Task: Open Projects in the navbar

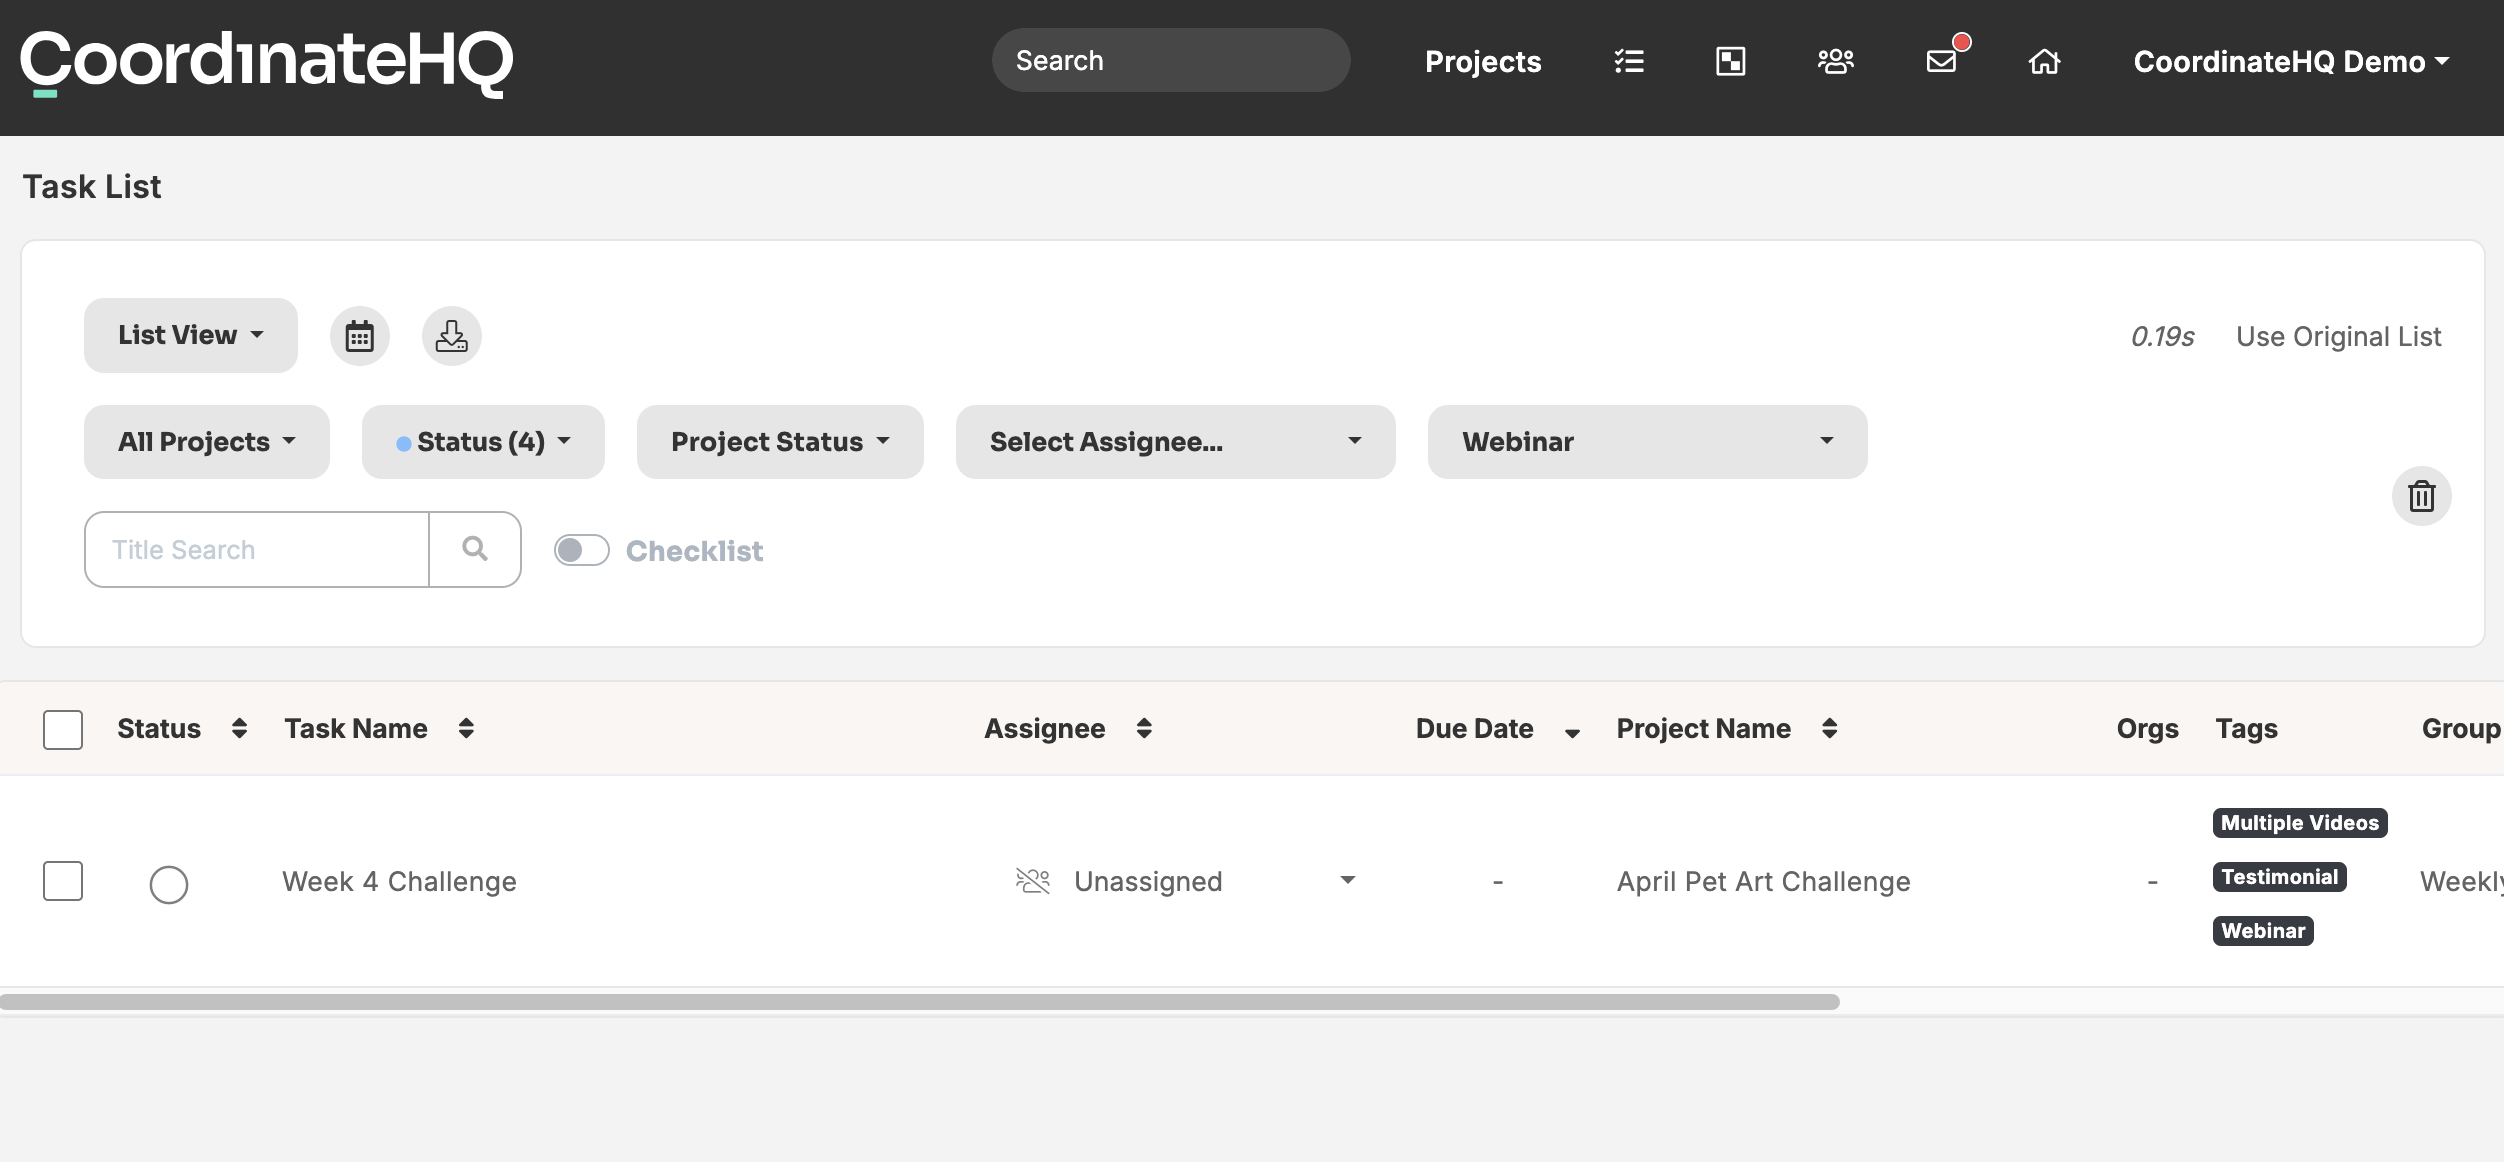Action: (x=1483, y=62)
